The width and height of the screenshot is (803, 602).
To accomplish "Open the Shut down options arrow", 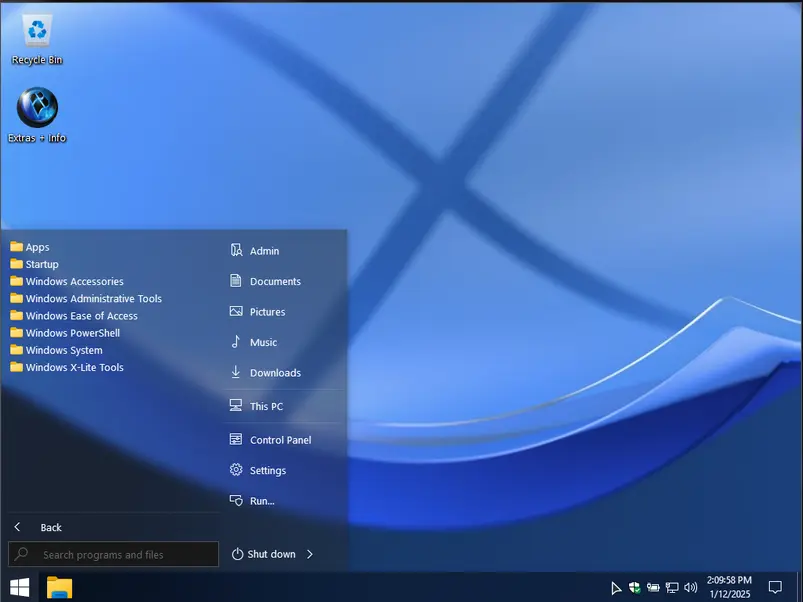I will 310,554.
